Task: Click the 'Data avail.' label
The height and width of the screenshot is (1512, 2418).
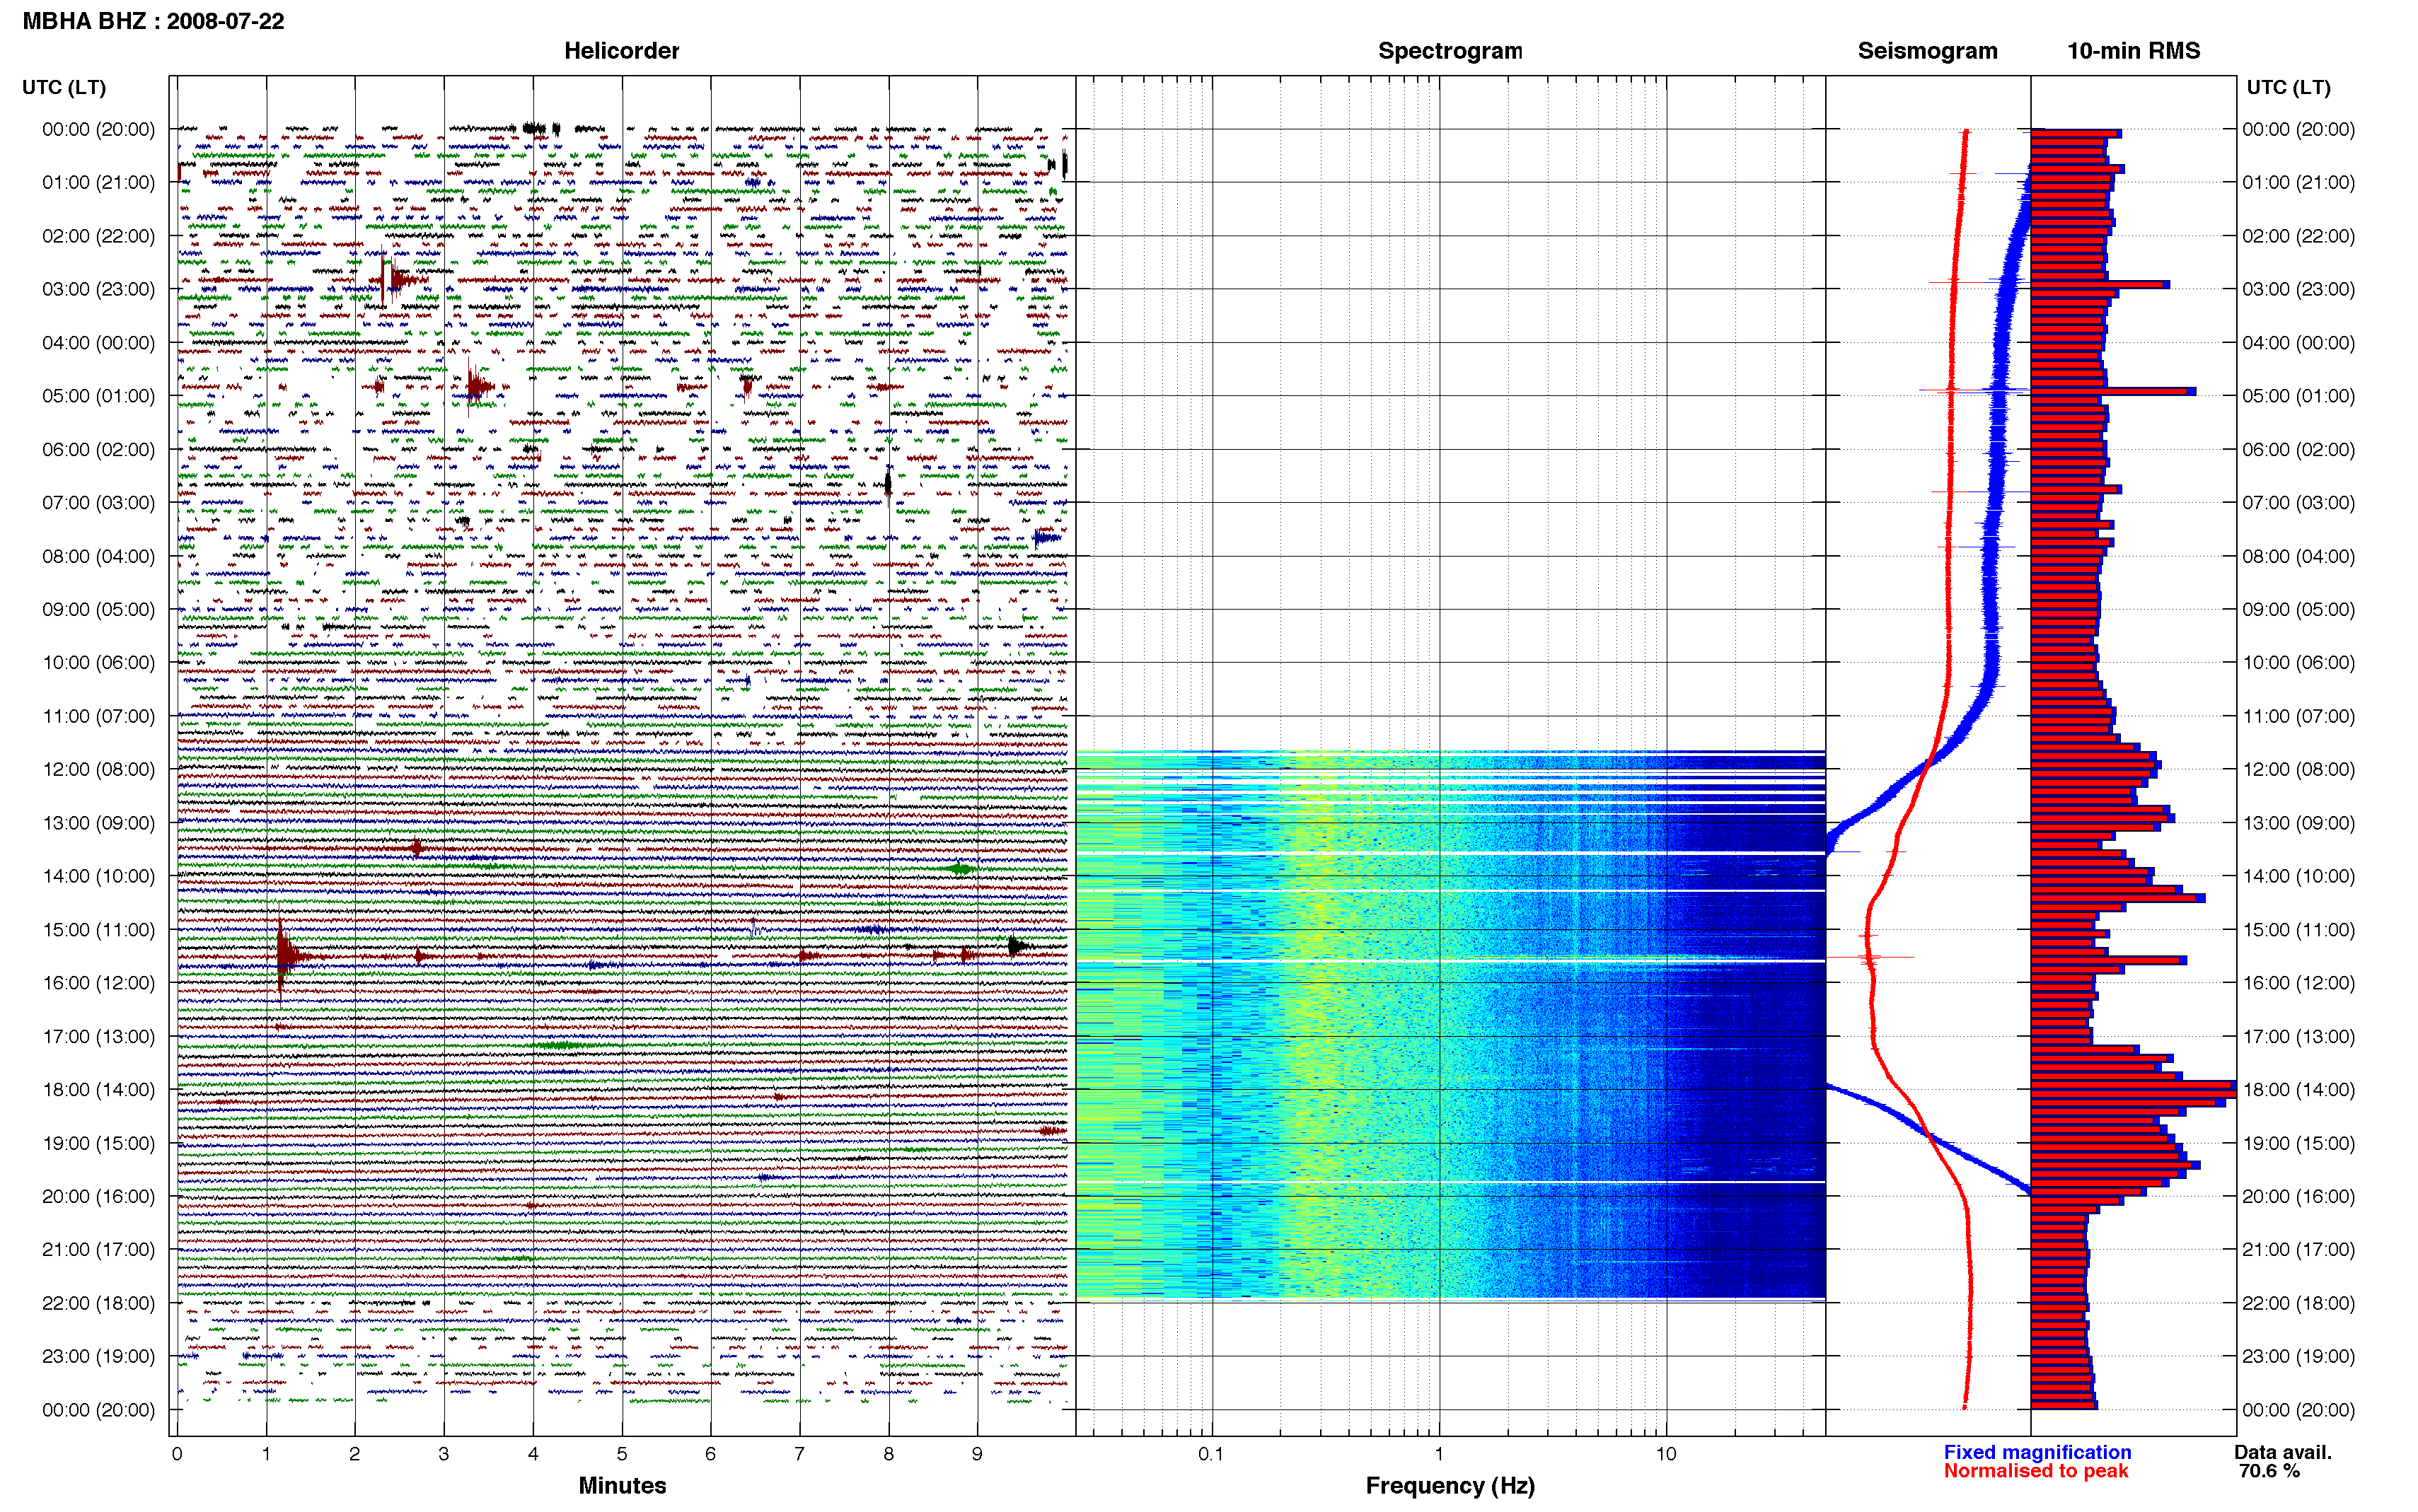Action: pyautogui.click(x=2282, y=1452)
